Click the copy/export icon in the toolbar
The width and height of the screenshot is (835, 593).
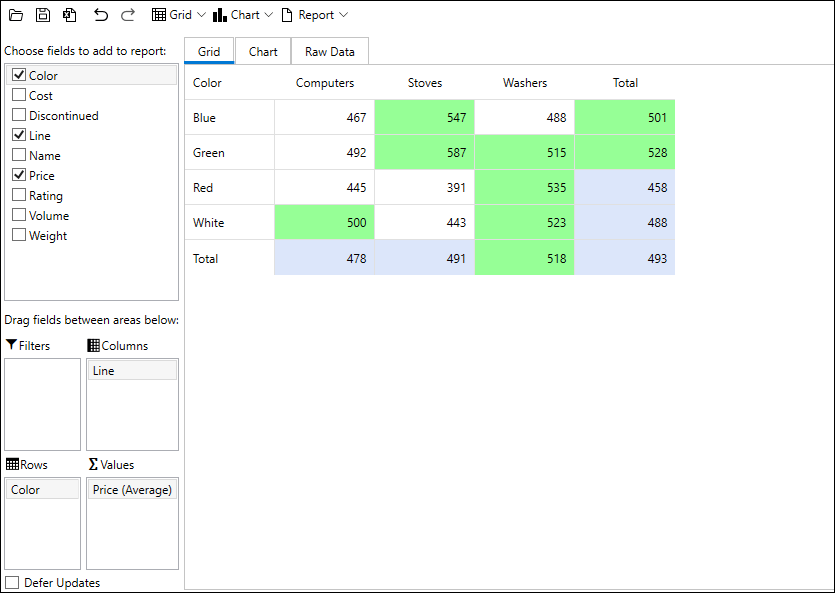(x=69, y=14)
